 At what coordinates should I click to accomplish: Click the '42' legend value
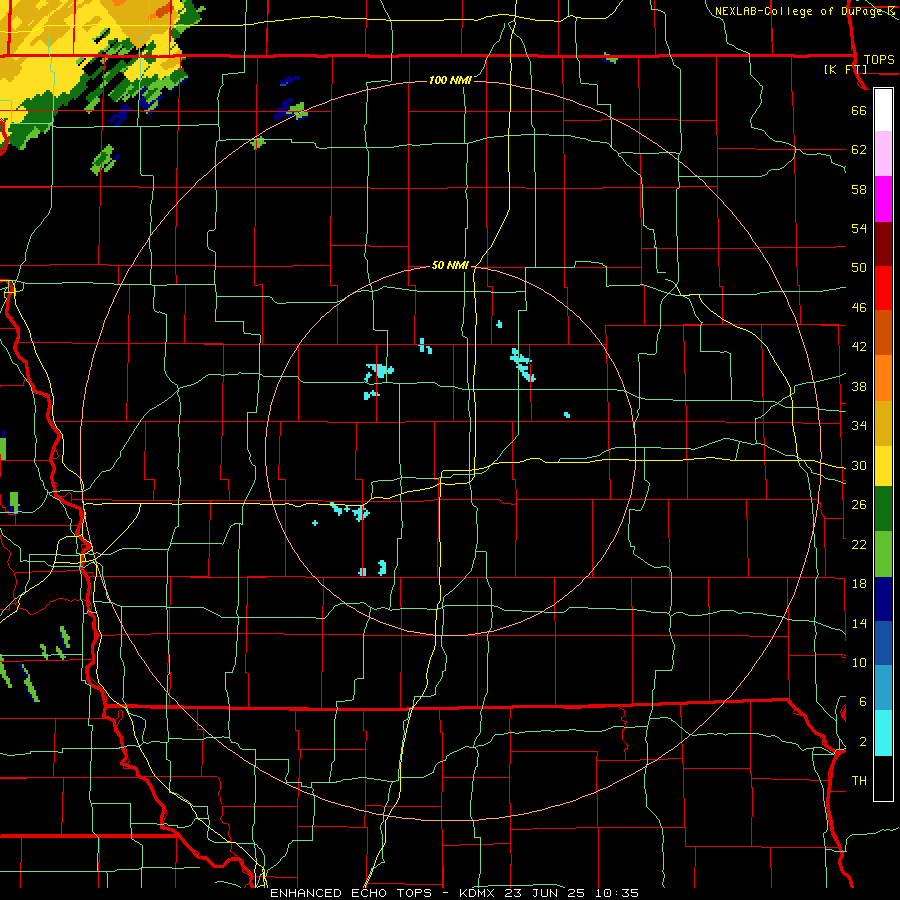(x=859, y=347)
